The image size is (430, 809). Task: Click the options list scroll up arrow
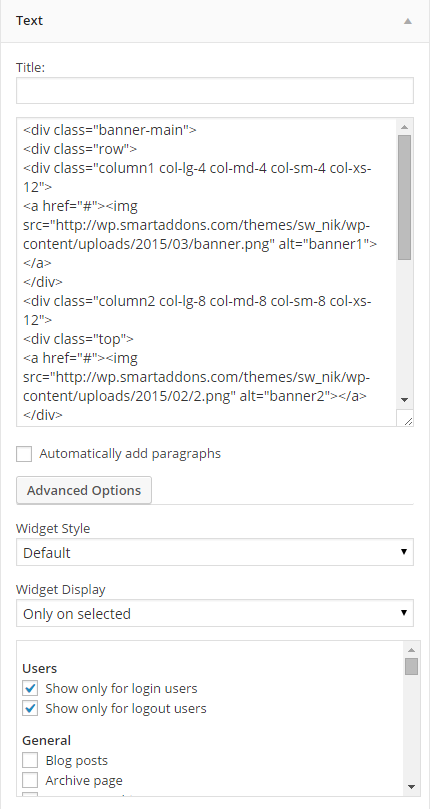pos(411,650)
